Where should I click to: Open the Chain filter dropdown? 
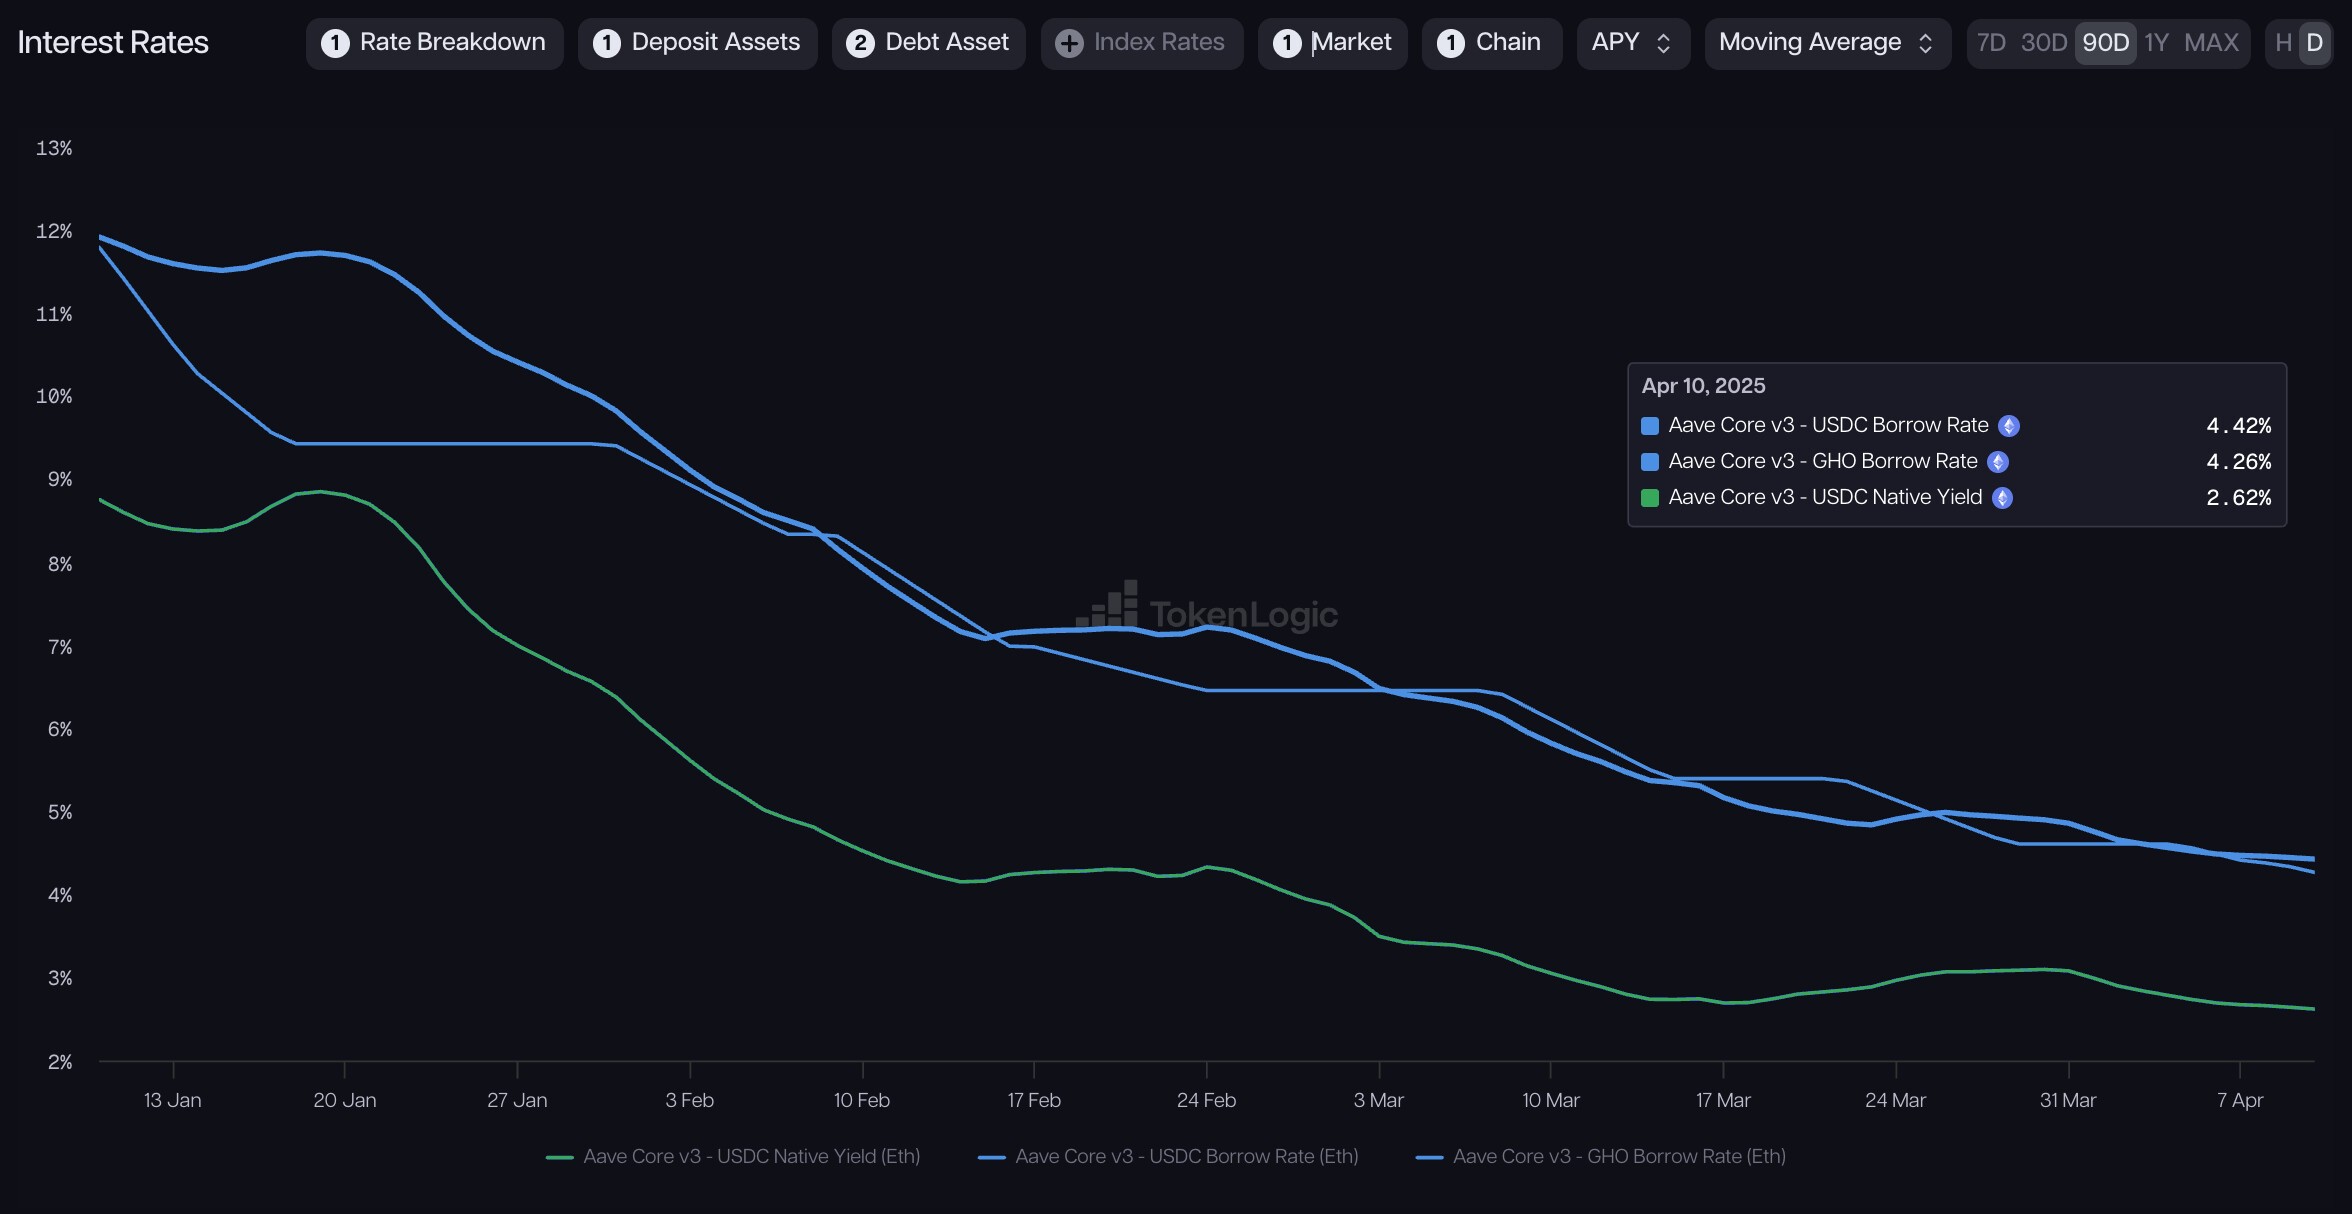pos(1490,43)
